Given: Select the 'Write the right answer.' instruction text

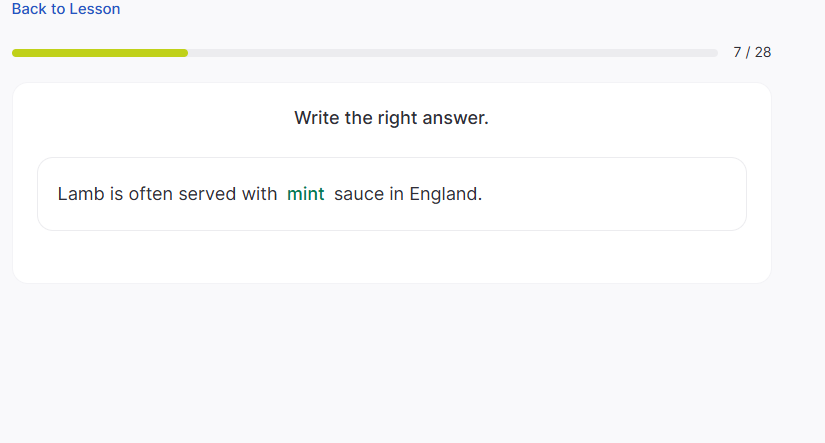Looking at the screenshot, I should tap(391, 118).
